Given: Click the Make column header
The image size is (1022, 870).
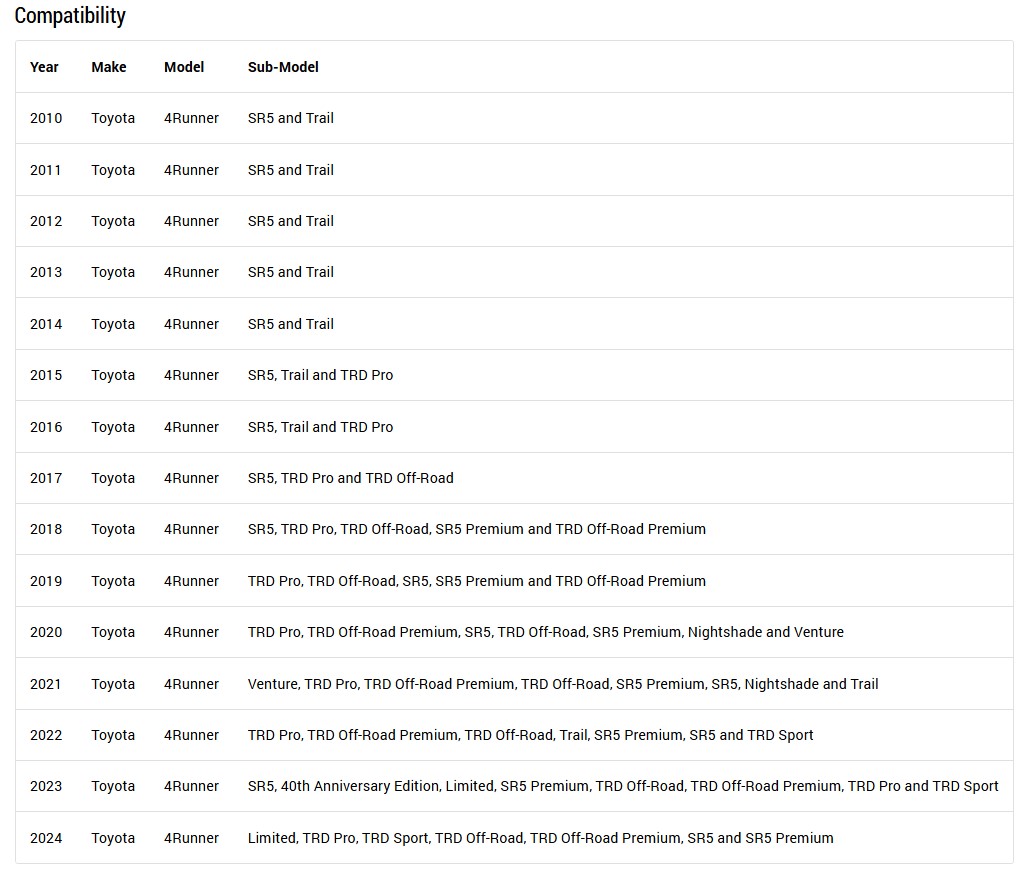Looking at the screenshot, I should (x=109, y=67).
